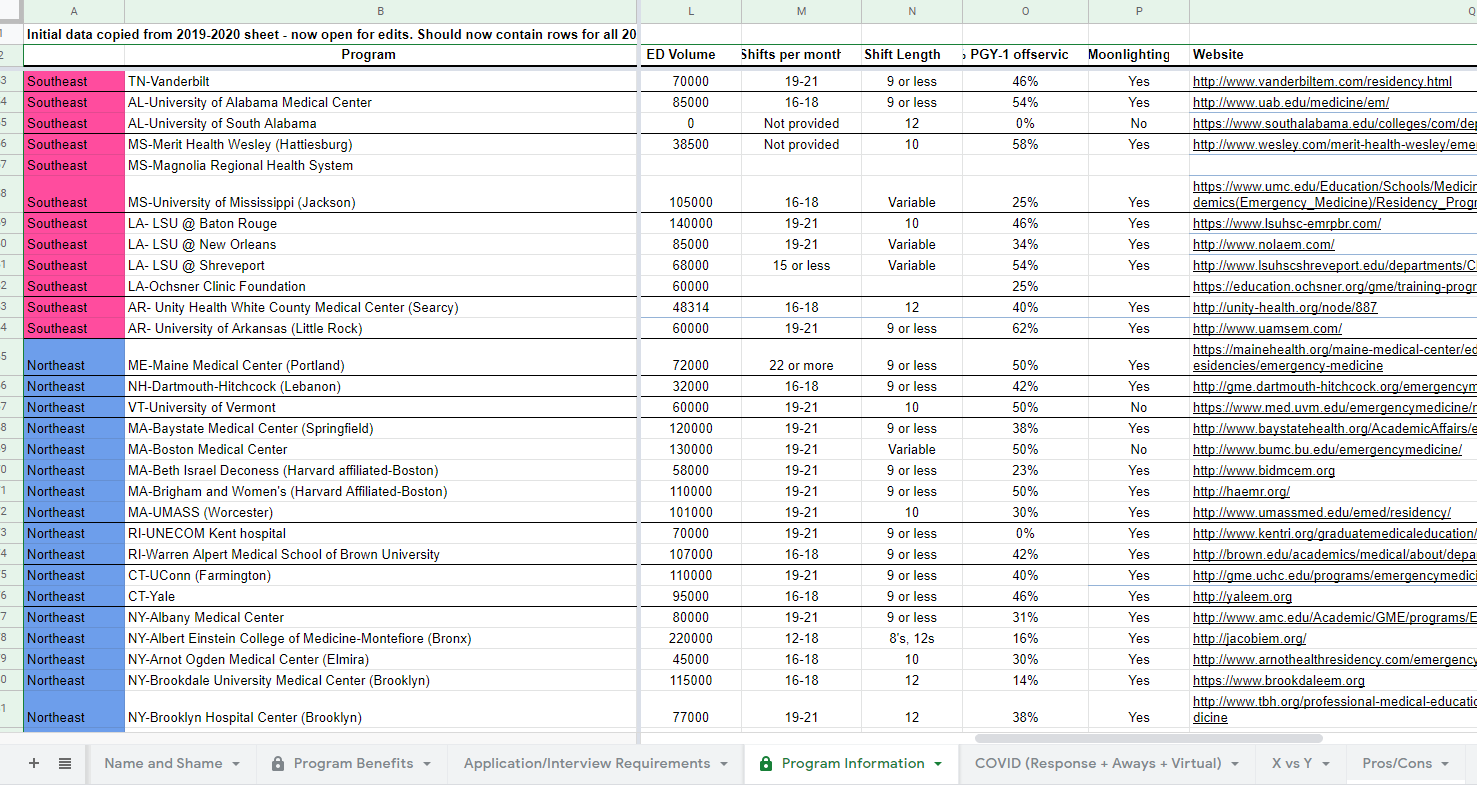Select CT-UConn (Farmington) cell
This screenshot has height=785, width=1477.
(x=381, y=575)
